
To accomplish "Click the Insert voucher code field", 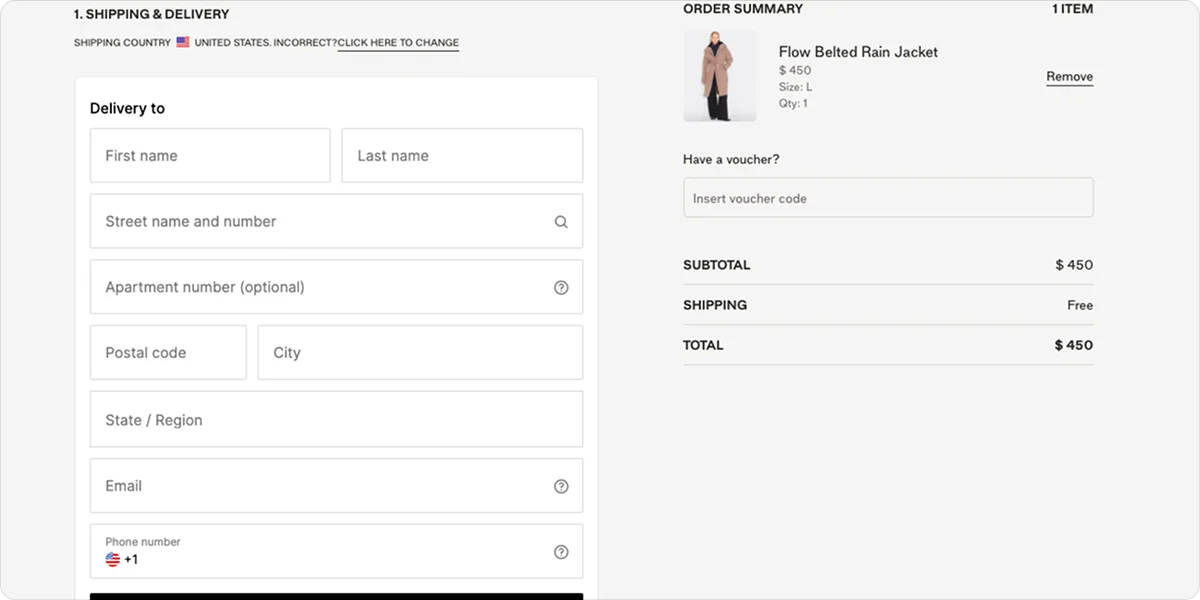I will [x=888, y=198].
